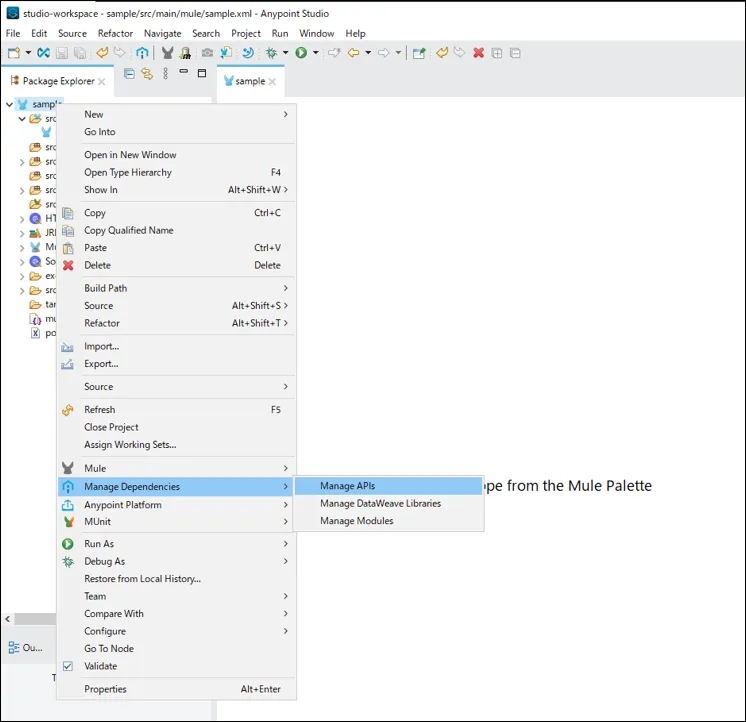746x722 pixels.
Task: Open the MUnit submenu
Action: 177,522
